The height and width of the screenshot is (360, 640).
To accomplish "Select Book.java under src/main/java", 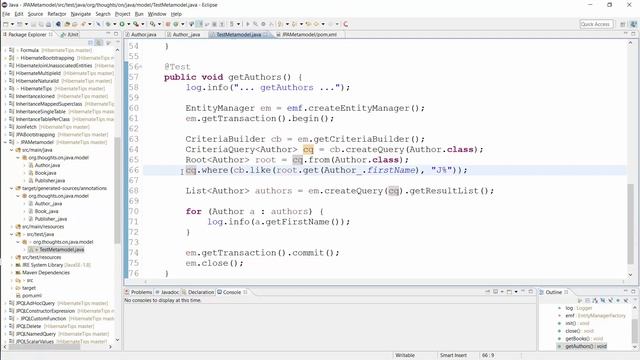I will coord(46,173).
